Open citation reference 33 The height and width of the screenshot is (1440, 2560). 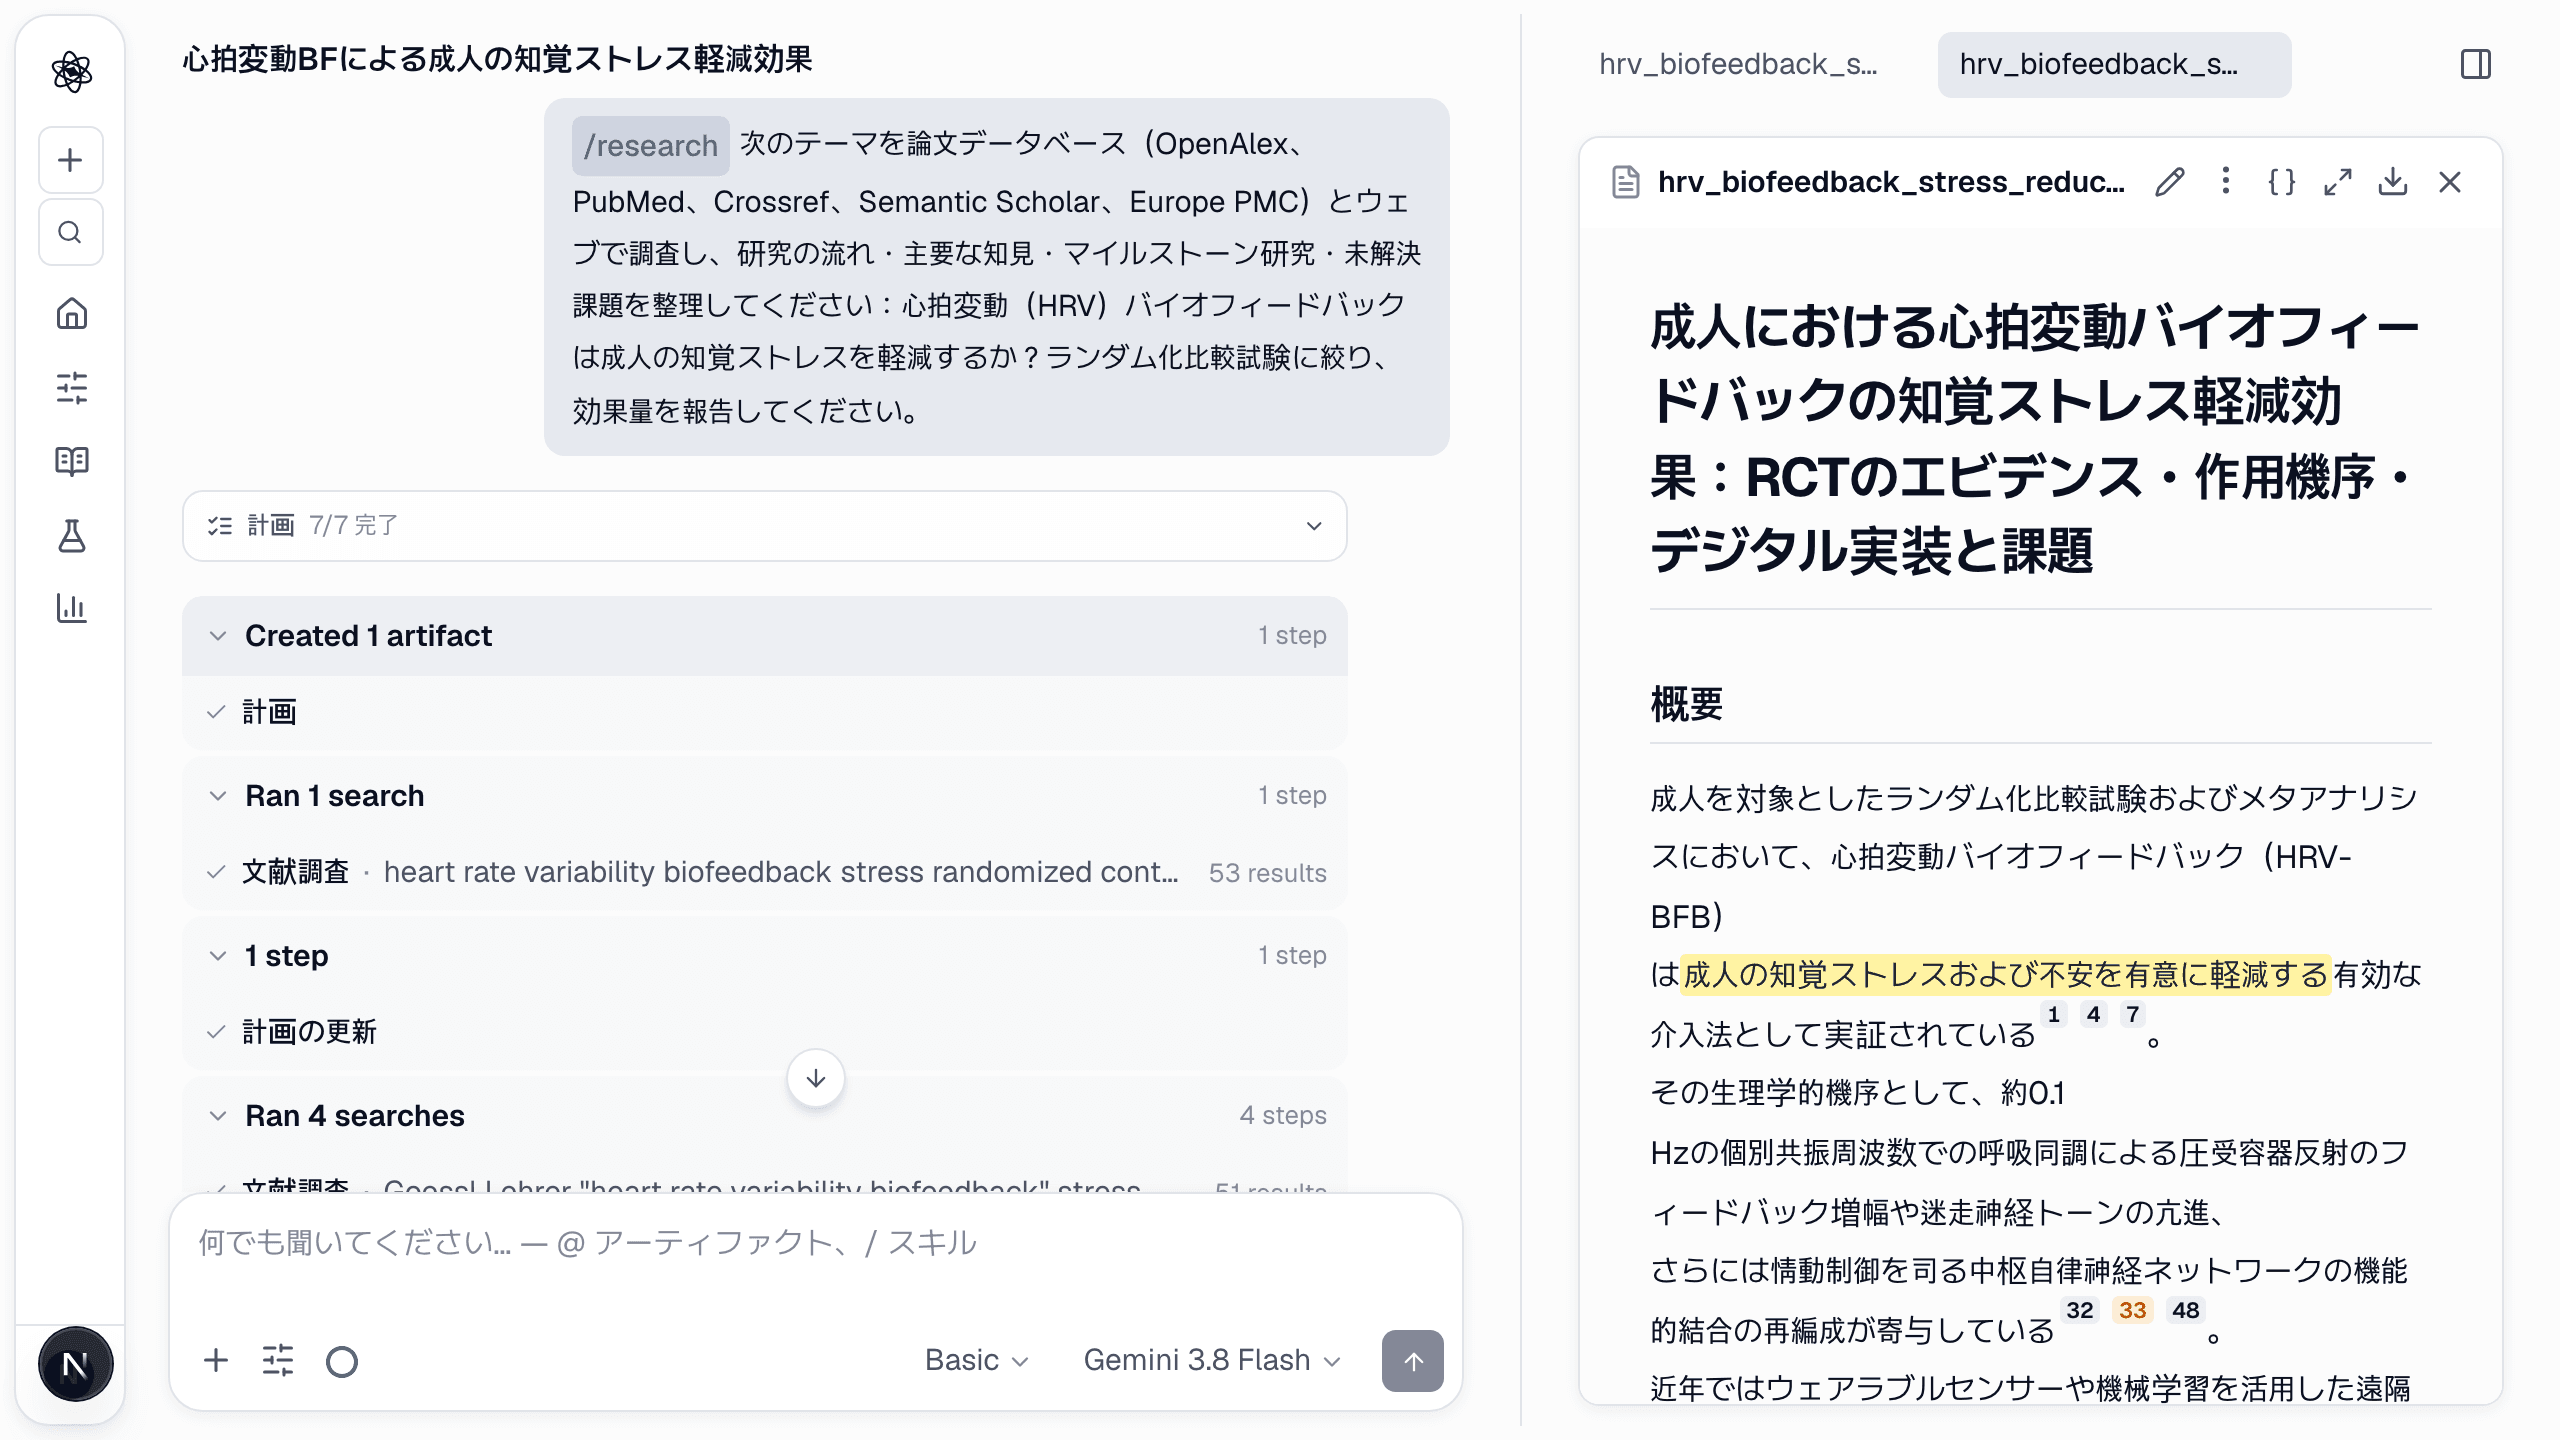pyautogui.click(x=2132, y=1310)
